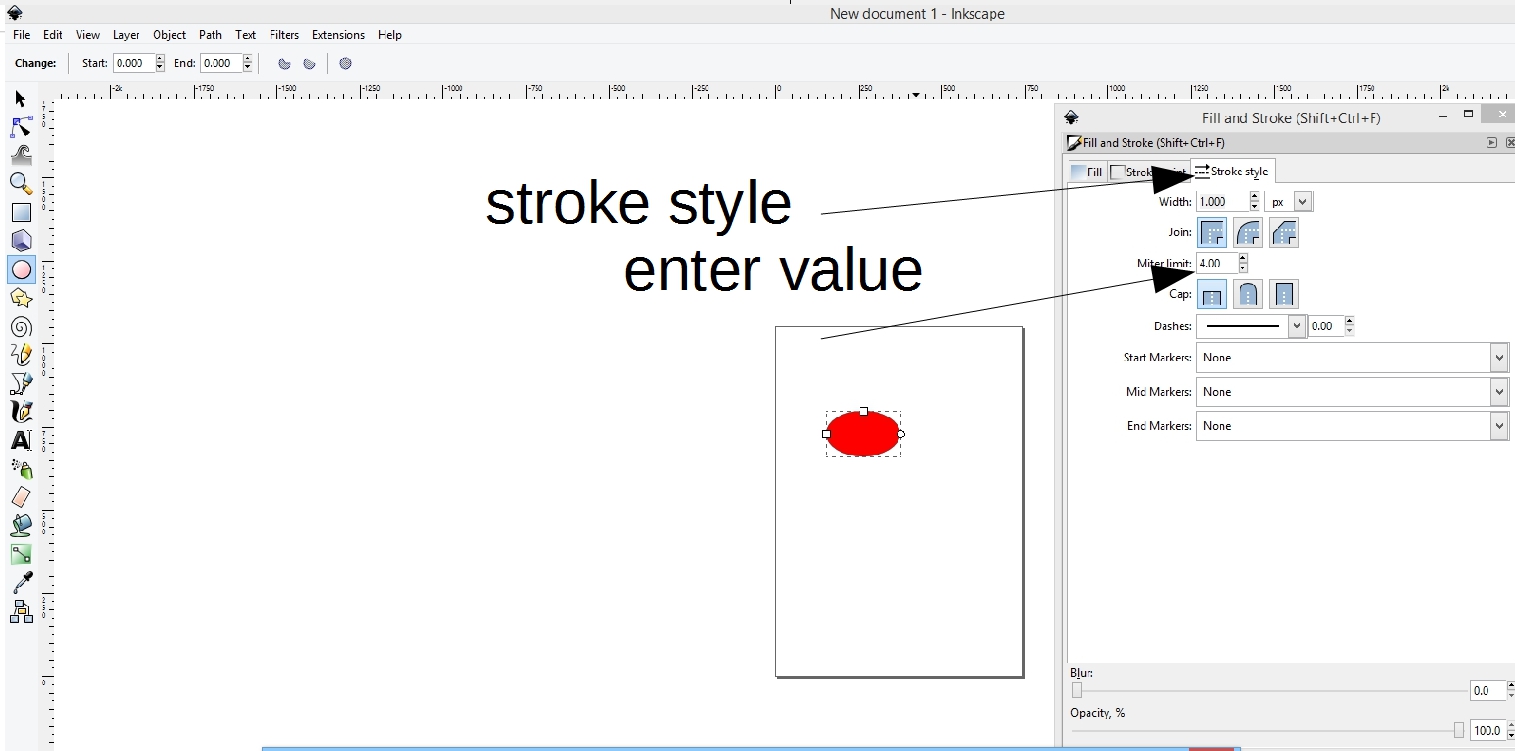Screen dimensions: 1515x751
Task: Open the Object menu
Action: click(170, 35)
